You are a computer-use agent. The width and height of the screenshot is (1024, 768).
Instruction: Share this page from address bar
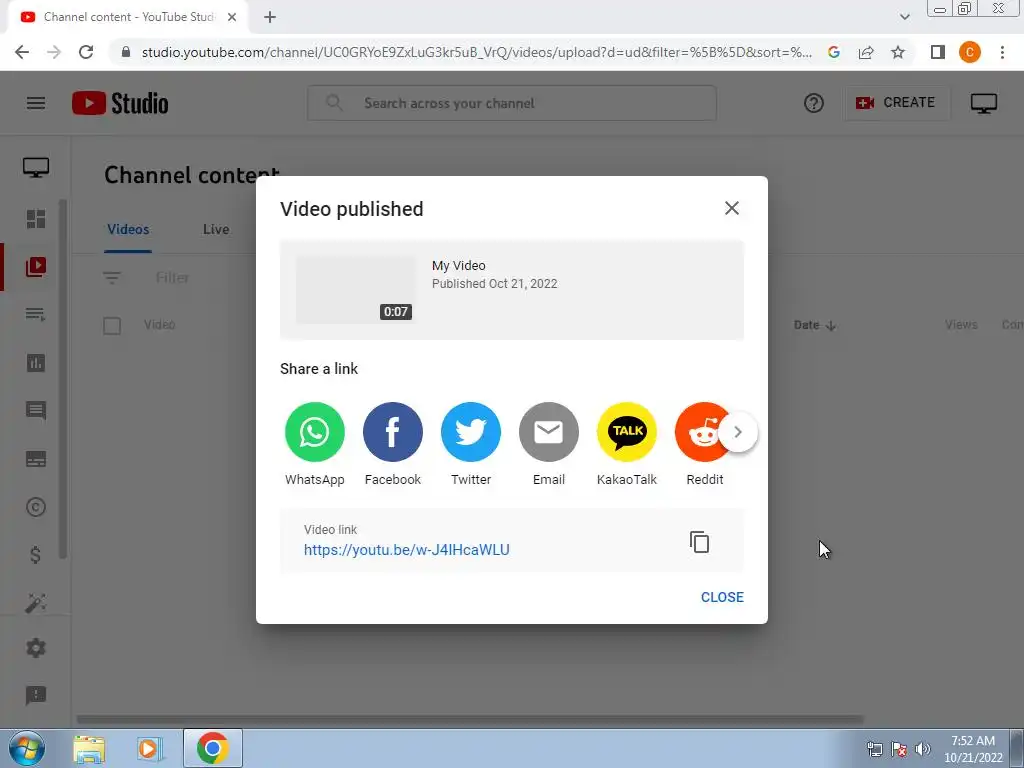tap(866, 52)
